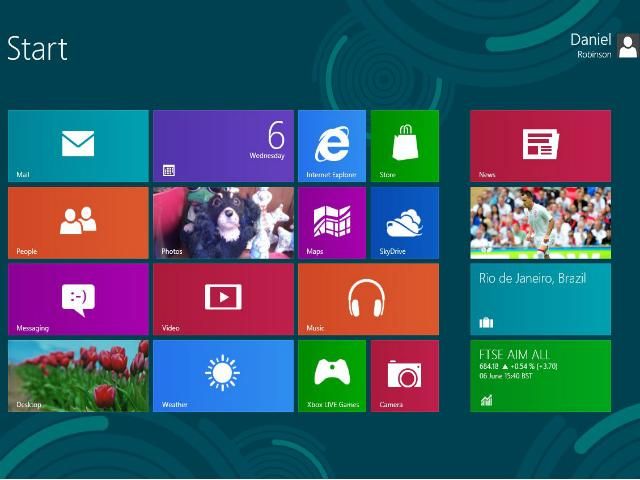Viewport: 640px width, 480px height.
Task: Open the Video tile
Action: (223, 299)
